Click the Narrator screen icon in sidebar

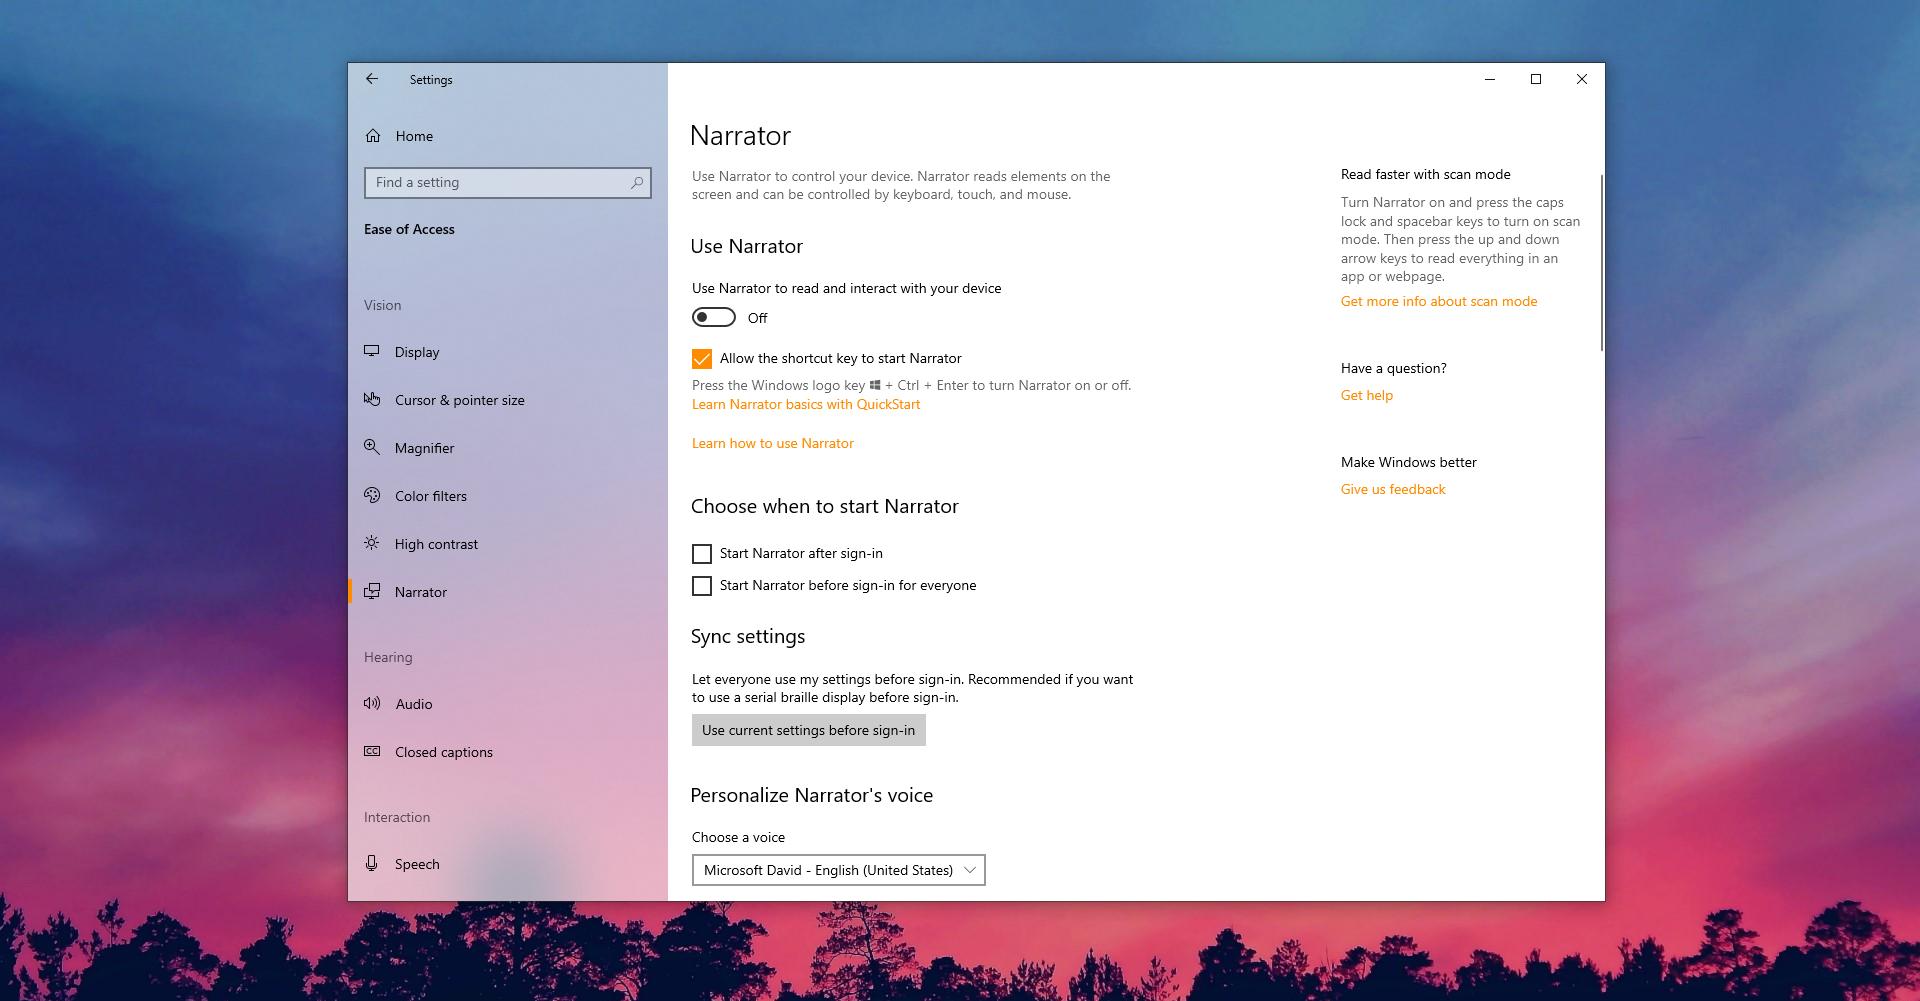[x=372, y=591]
